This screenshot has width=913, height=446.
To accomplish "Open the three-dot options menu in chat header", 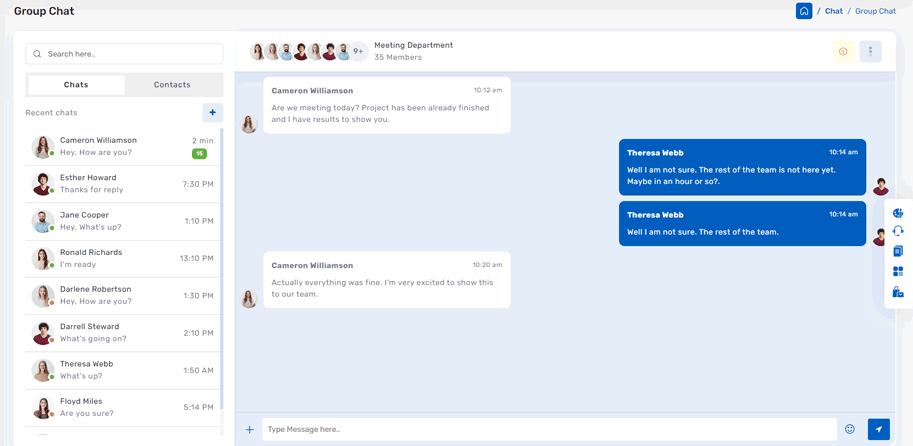I will tap(870, 52).
